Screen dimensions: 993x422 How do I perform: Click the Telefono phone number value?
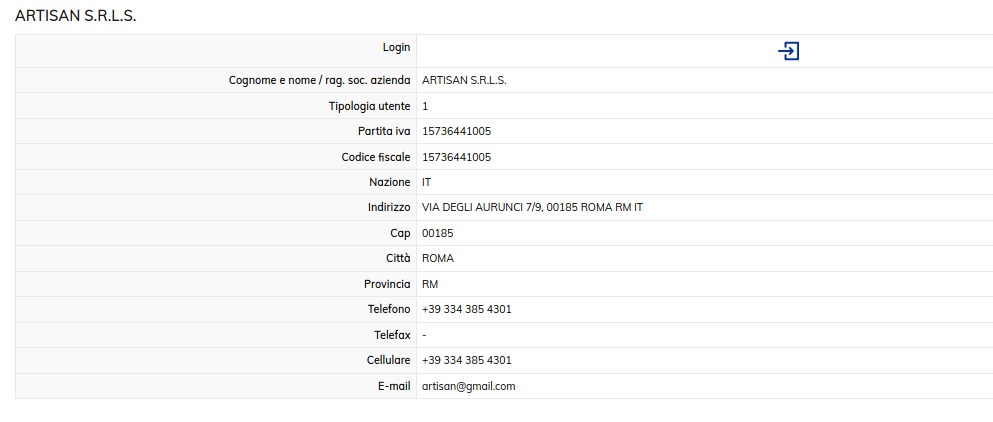point(466,309)
